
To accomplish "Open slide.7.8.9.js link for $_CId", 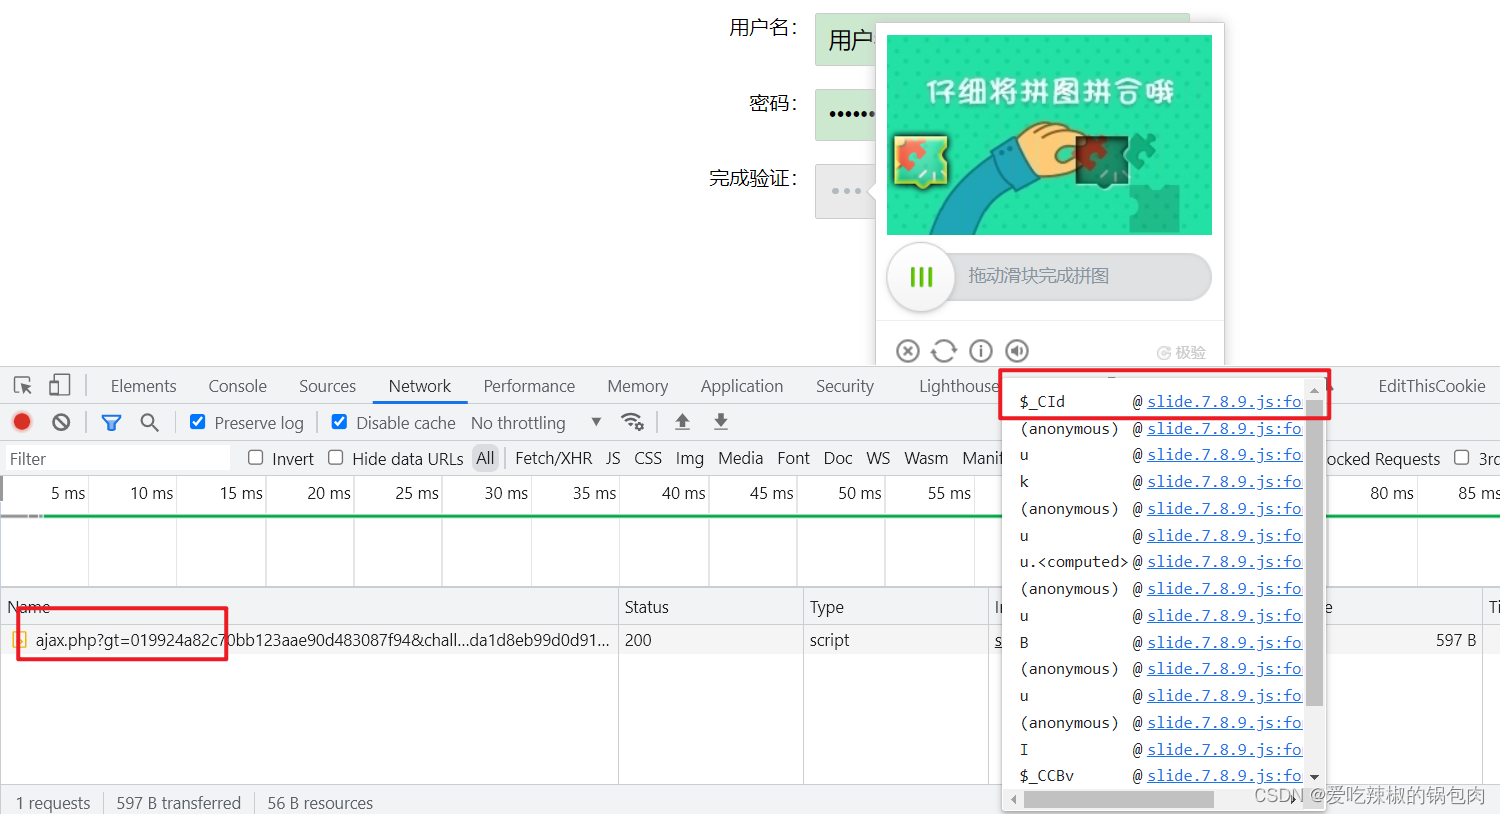I will [x=1224, y=401].
